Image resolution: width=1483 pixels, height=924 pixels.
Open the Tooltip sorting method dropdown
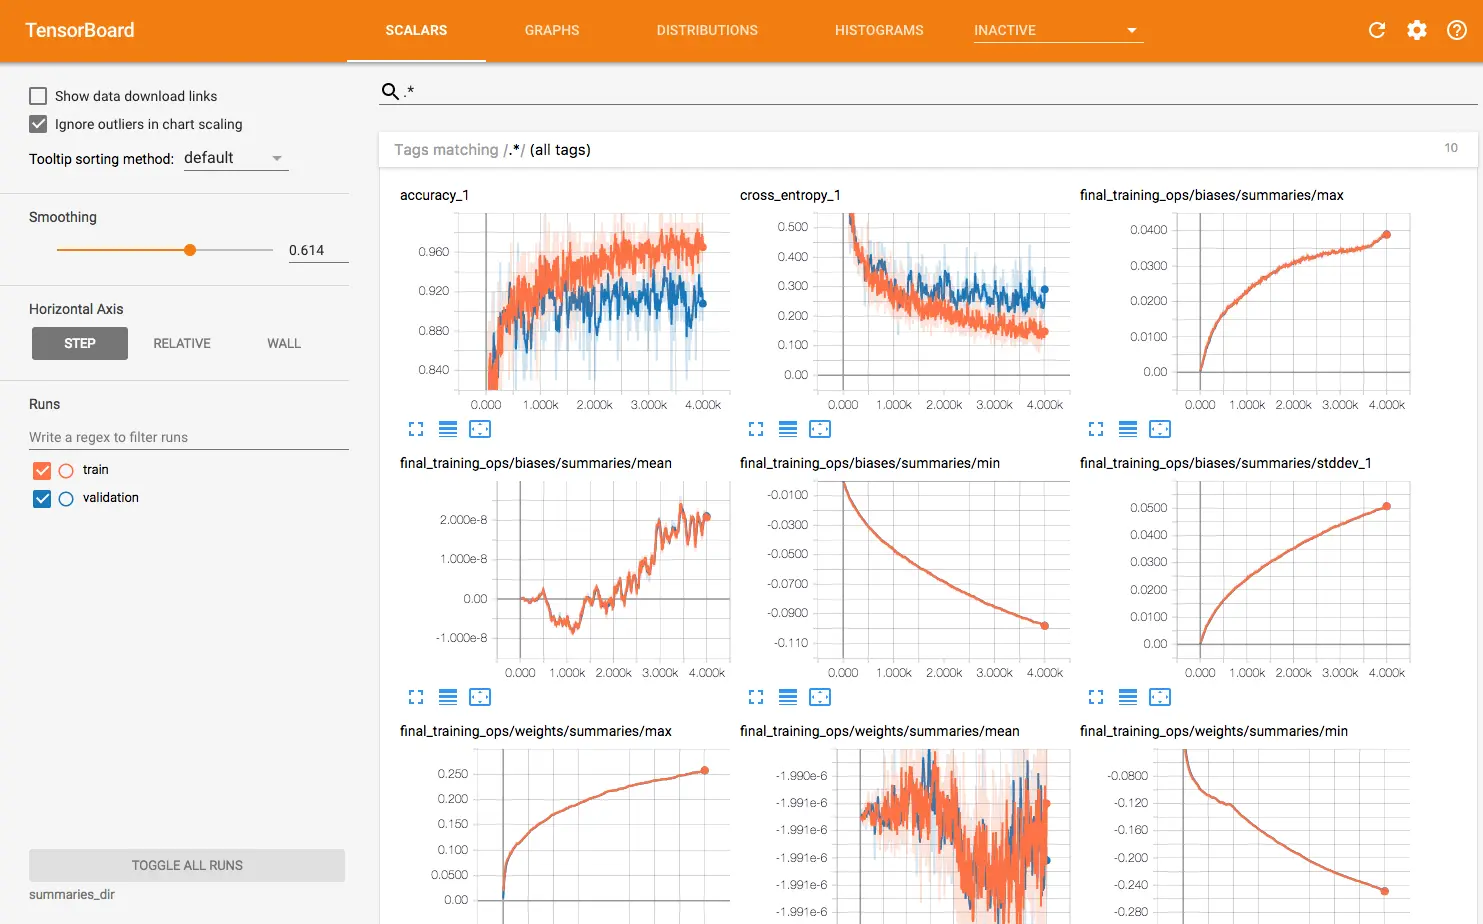coord(236,158)
